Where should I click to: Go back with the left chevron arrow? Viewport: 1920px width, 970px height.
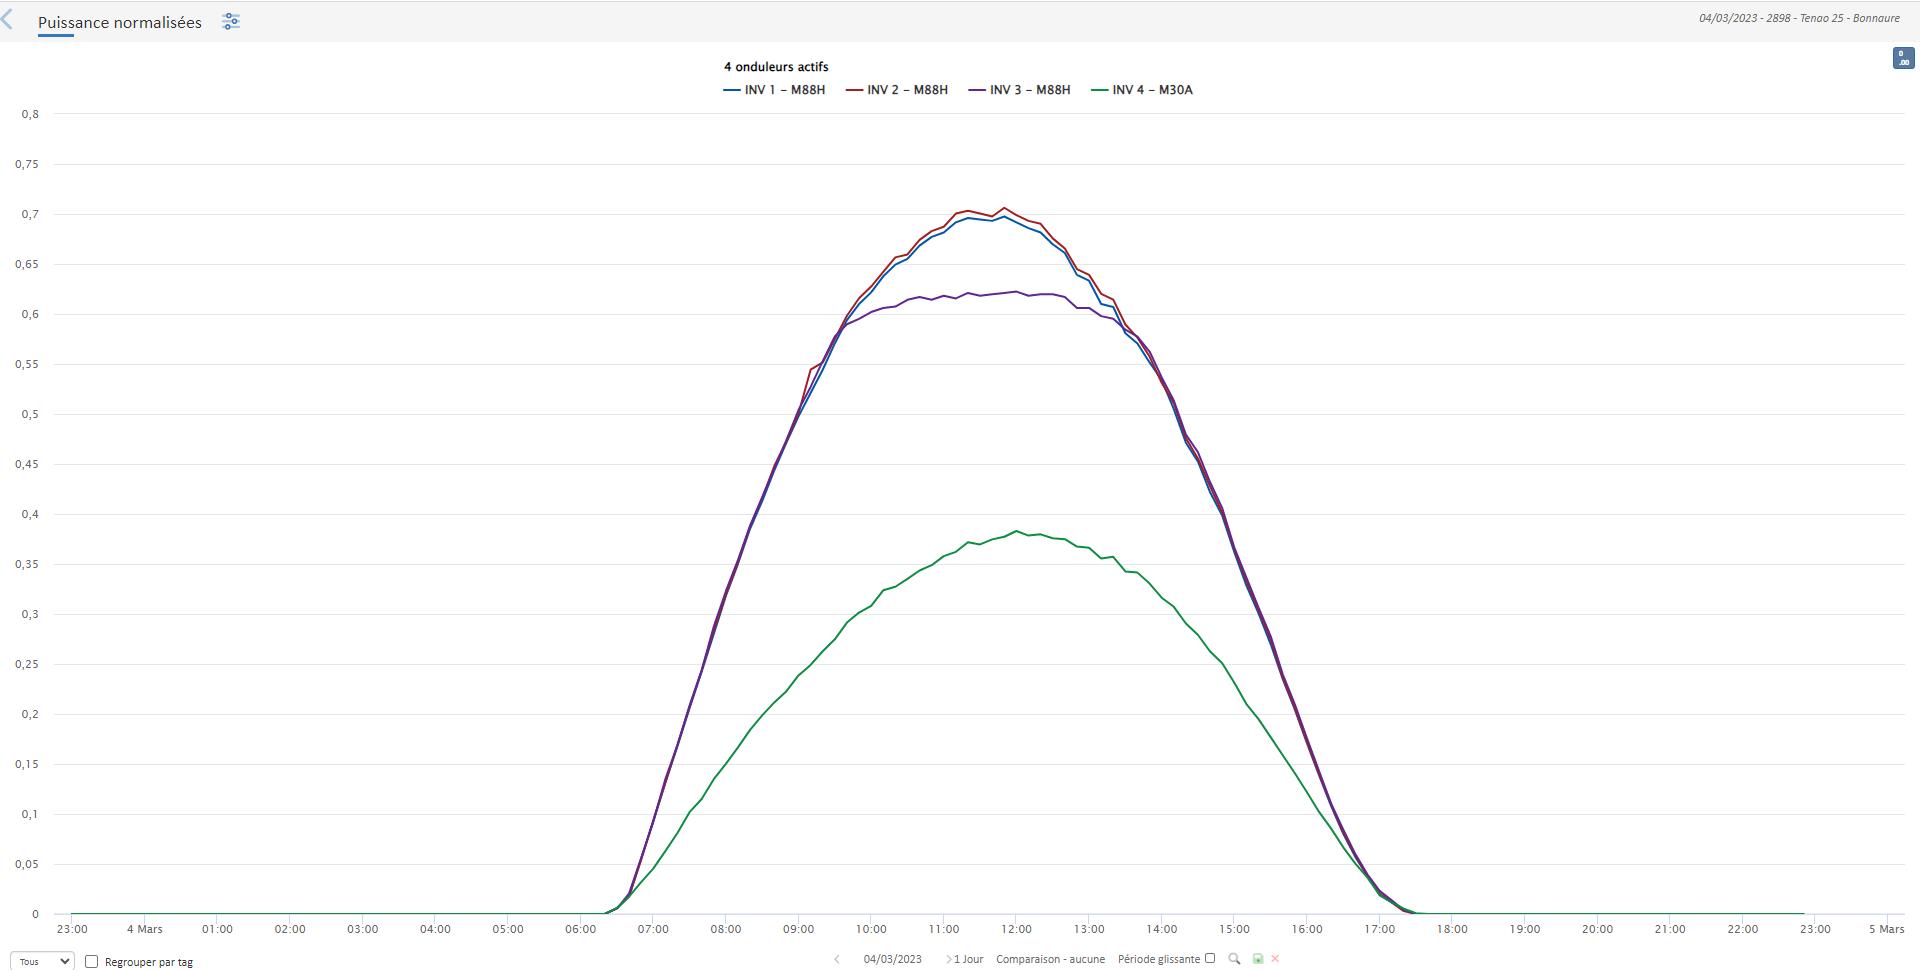click(x=8, y=20)
